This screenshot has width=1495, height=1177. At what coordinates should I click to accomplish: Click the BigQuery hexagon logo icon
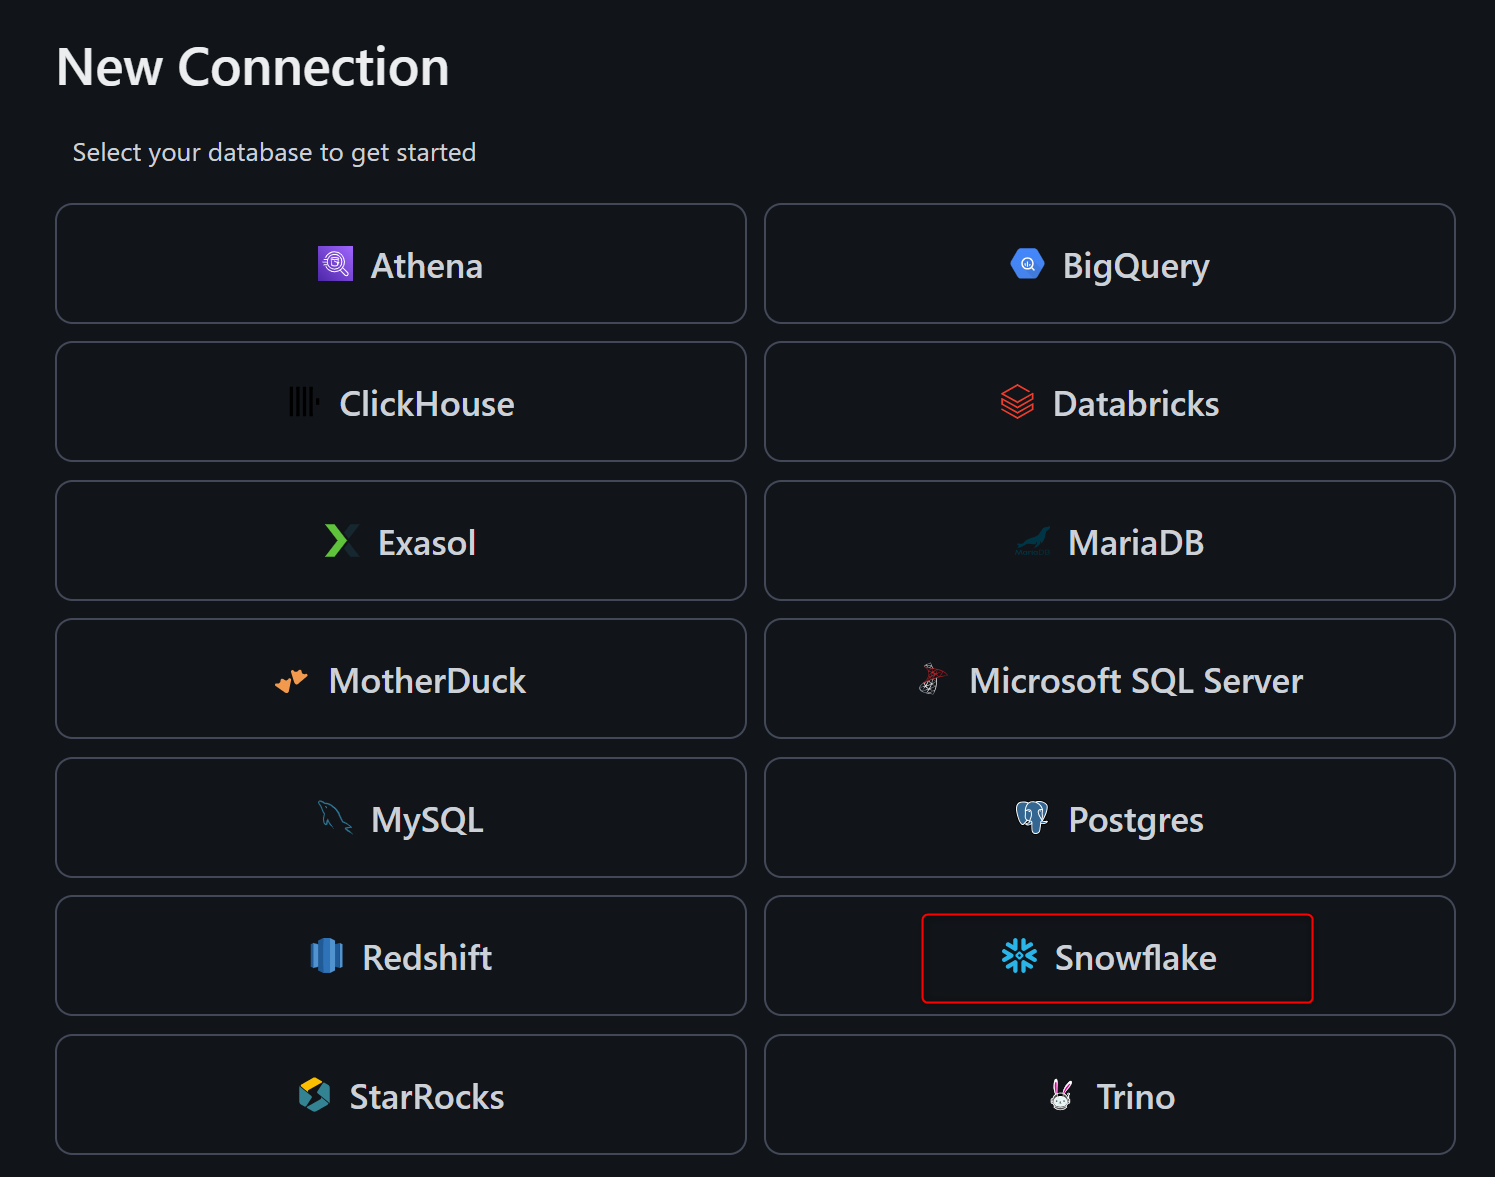pyautogui.click(x=1027, y=264)
